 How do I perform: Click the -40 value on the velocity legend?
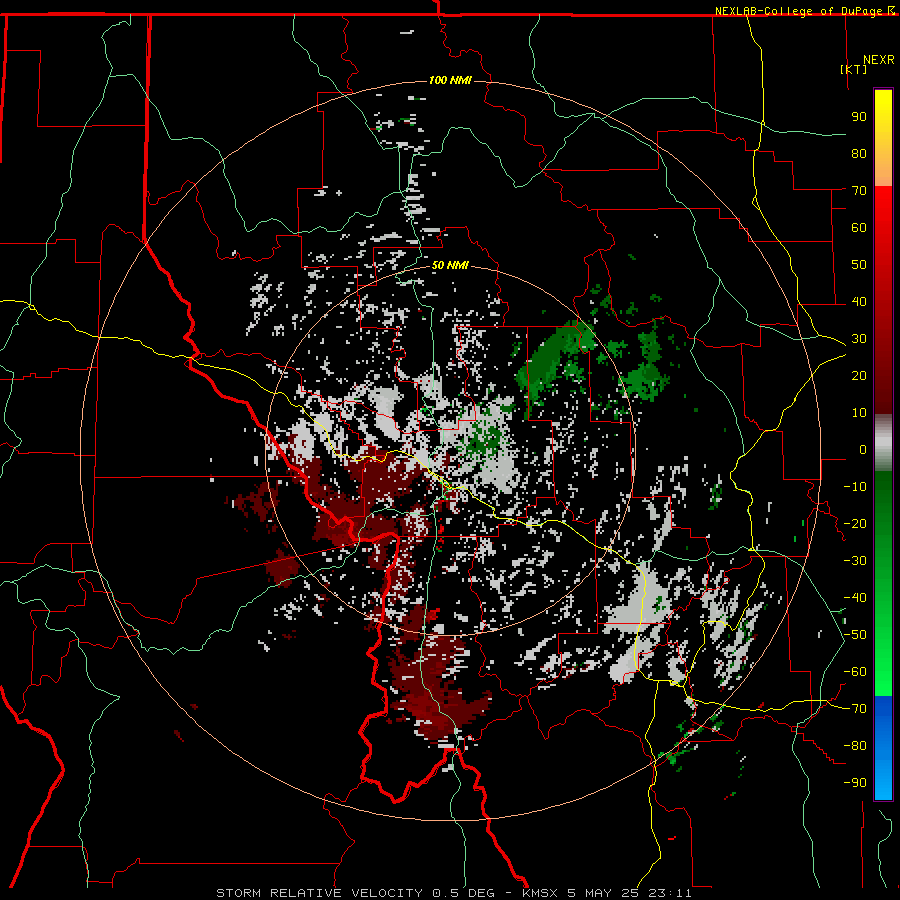855,598
